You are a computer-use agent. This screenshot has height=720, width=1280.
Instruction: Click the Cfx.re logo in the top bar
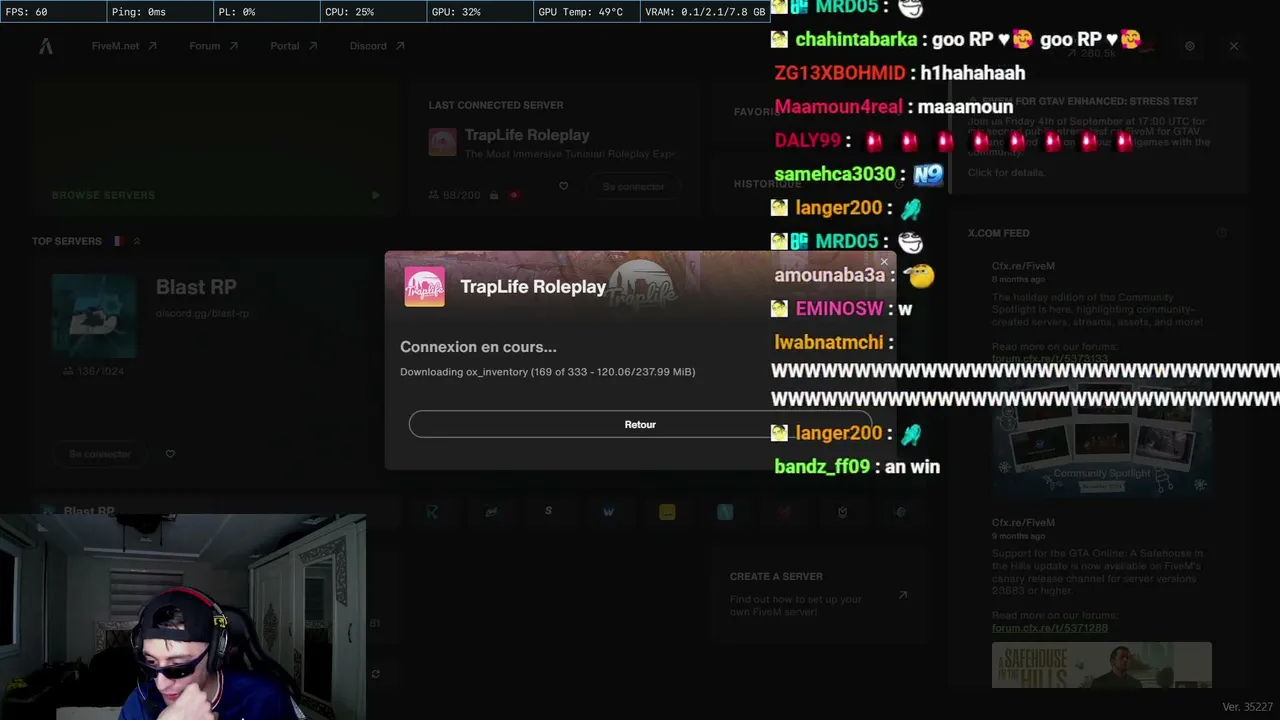[x=46, y=46]
